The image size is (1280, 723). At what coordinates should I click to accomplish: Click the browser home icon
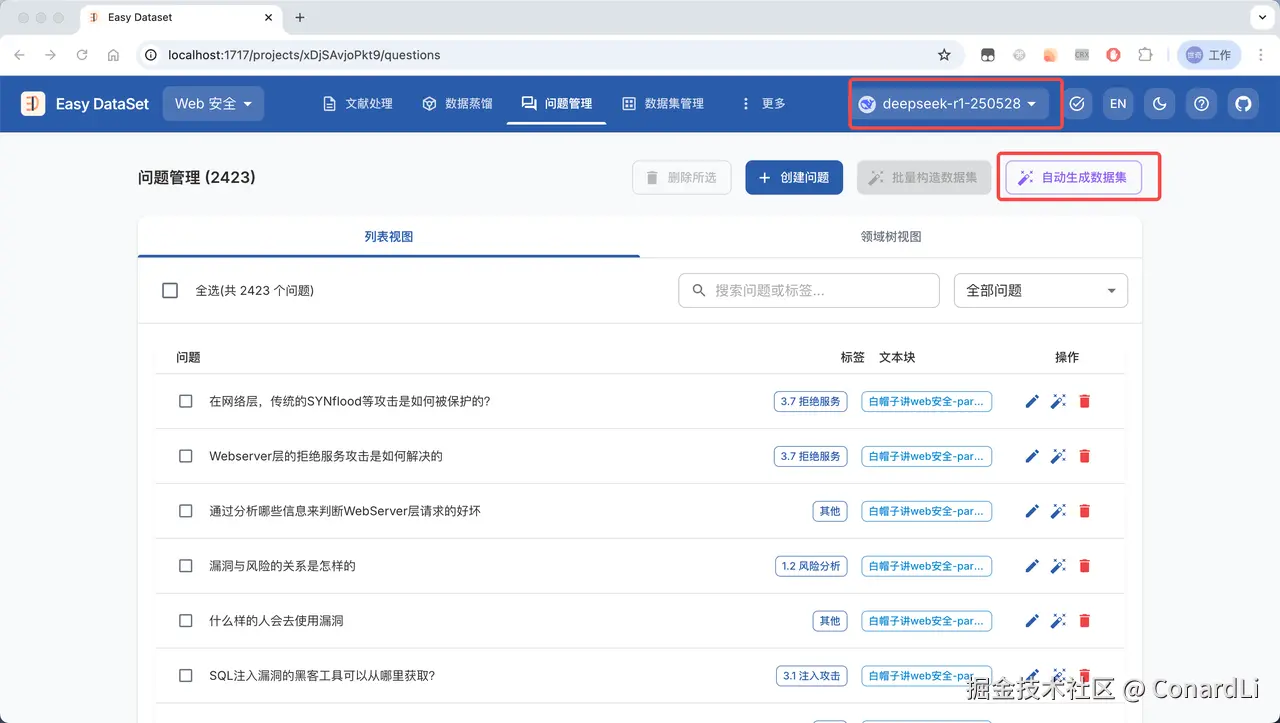coord(113,55)
